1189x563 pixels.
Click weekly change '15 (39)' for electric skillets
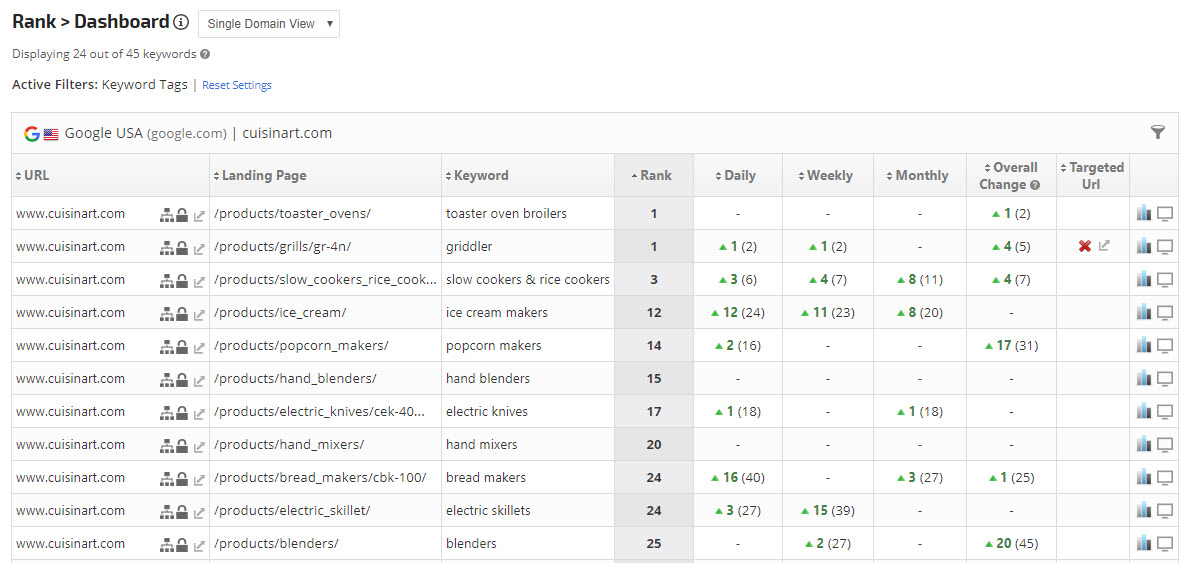tap(827, 511)
